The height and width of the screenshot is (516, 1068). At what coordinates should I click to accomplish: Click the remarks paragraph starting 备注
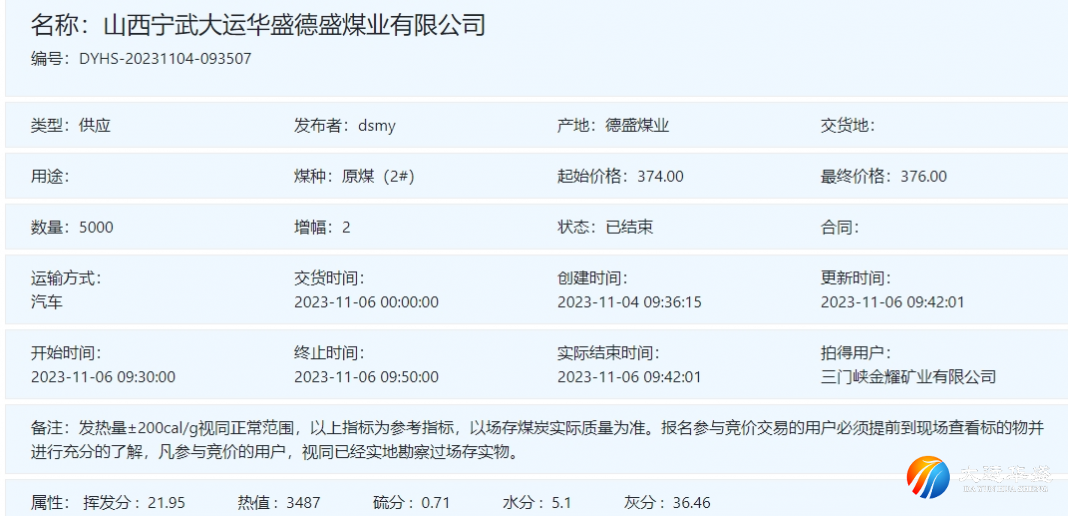pos(537,440)
